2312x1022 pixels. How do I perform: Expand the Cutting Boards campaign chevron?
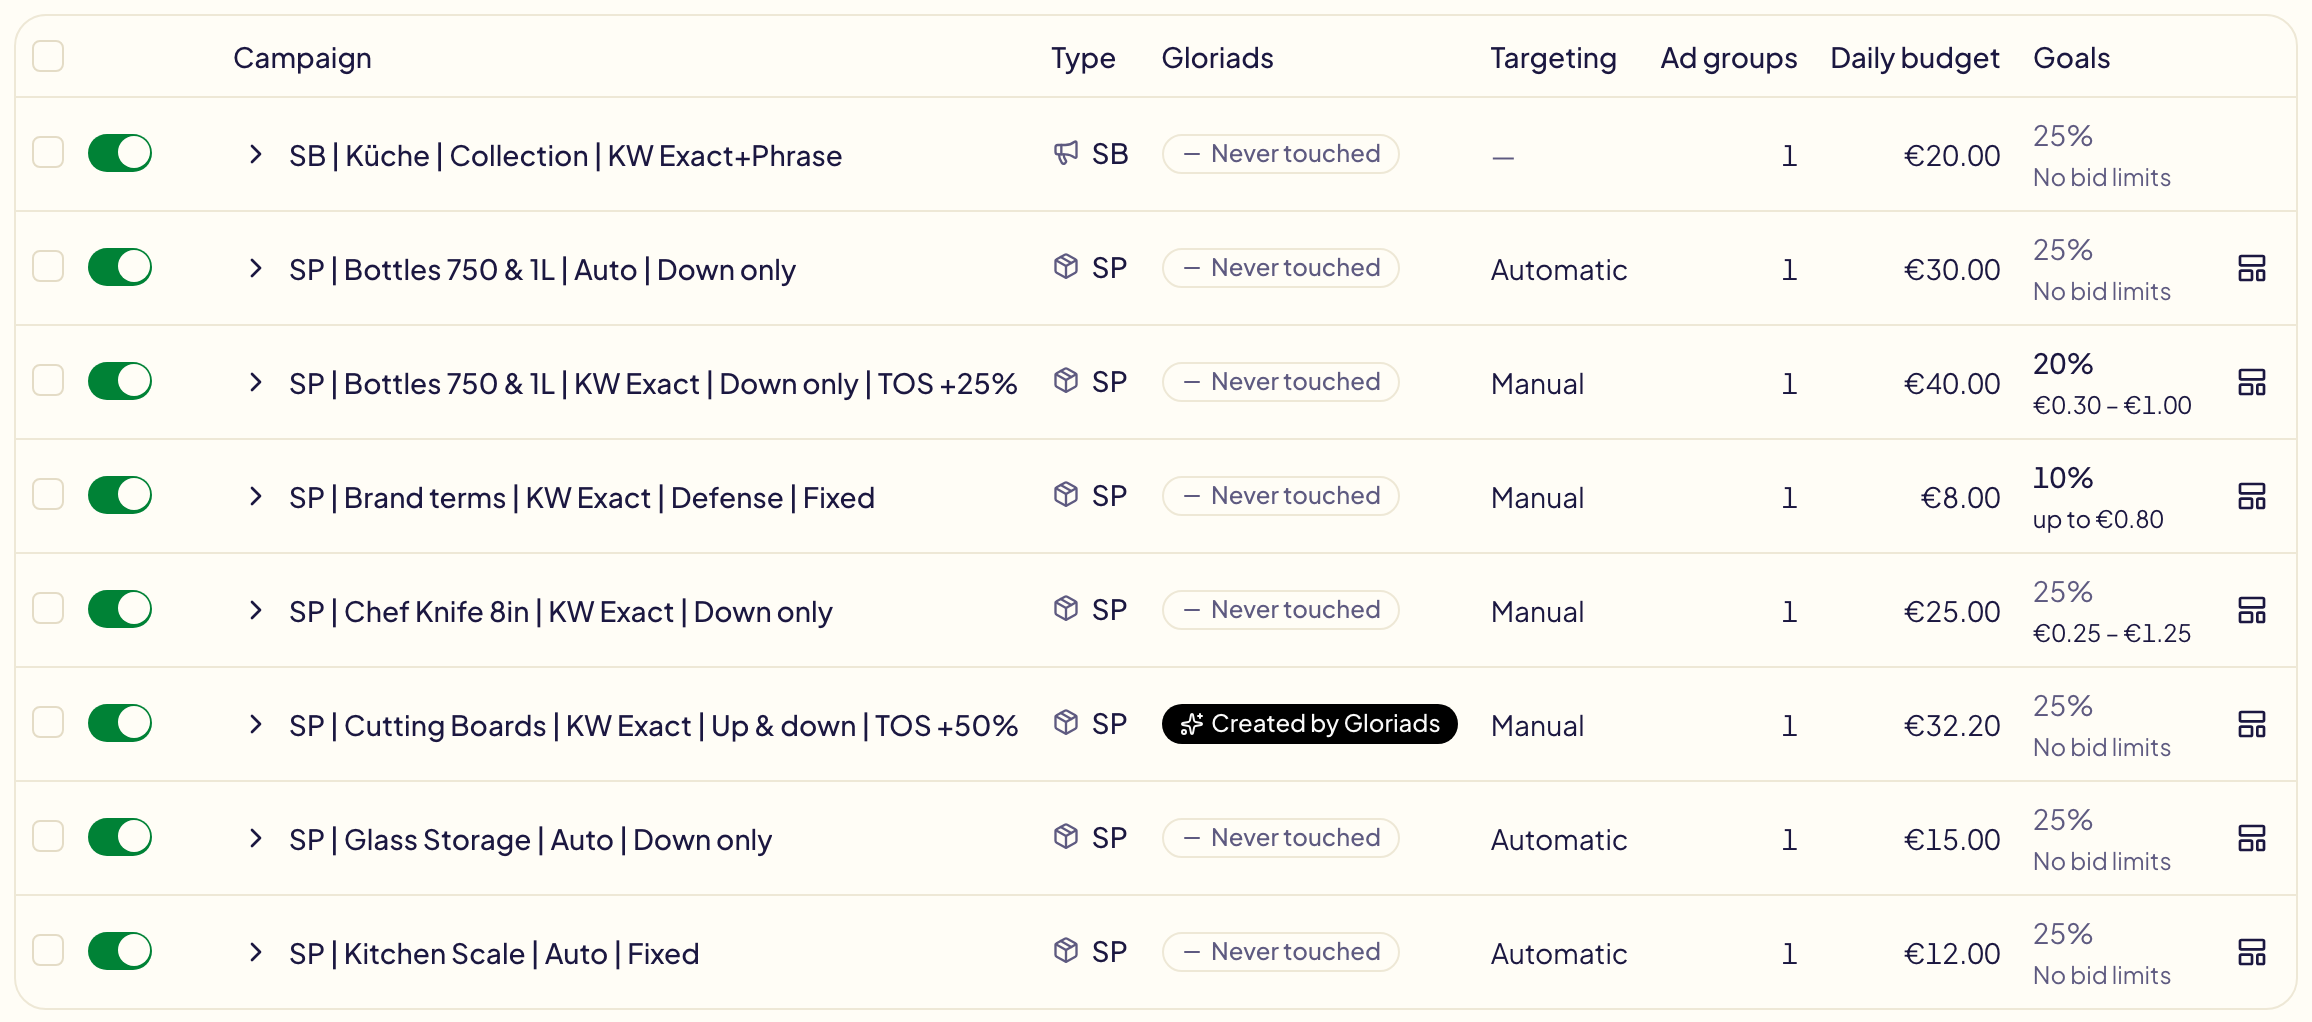[x=256, y=724]
